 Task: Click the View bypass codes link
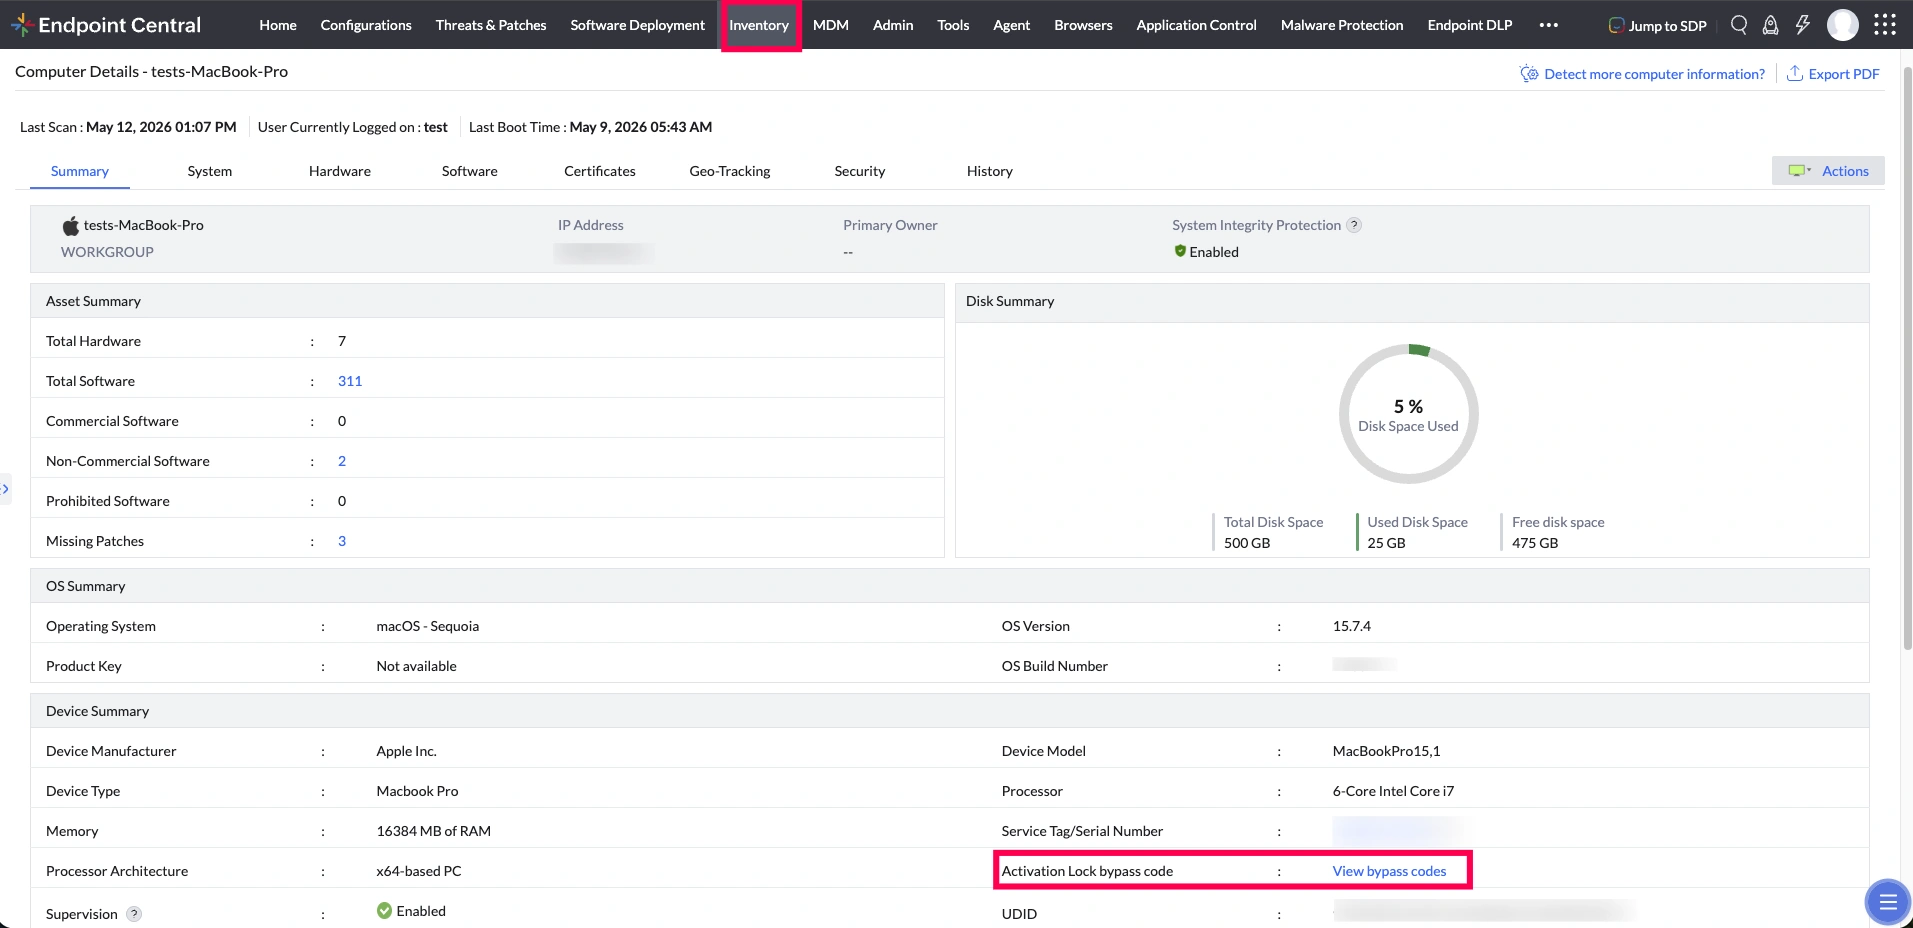tap(1389, 871)
